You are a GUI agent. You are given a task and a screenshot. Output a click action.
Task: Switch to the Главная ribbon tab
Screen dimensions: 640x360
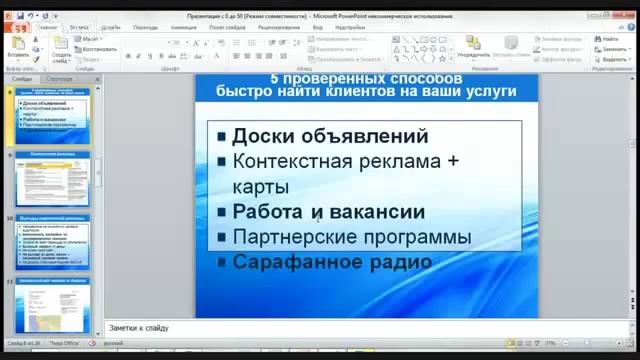48,27
